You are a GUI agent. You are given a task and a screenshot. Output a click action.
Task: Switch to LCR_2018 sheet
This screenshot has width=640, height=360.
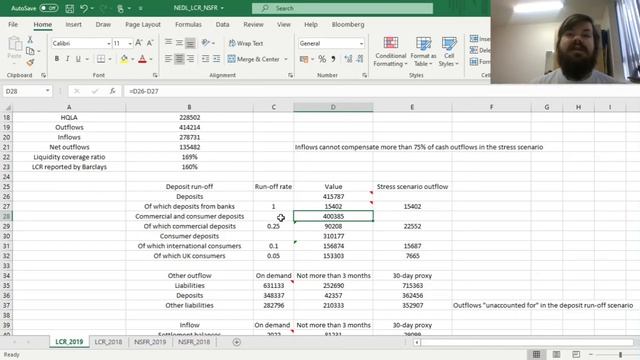pos(108,342)
